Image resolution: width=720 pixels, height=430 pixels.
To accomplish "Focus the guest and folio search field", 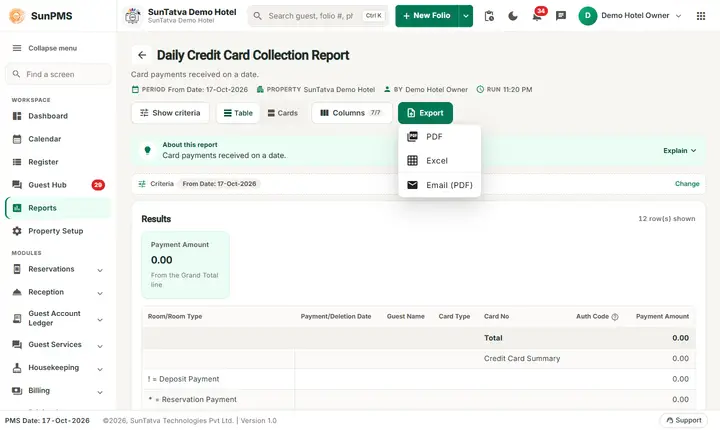I will coord(318,16).
